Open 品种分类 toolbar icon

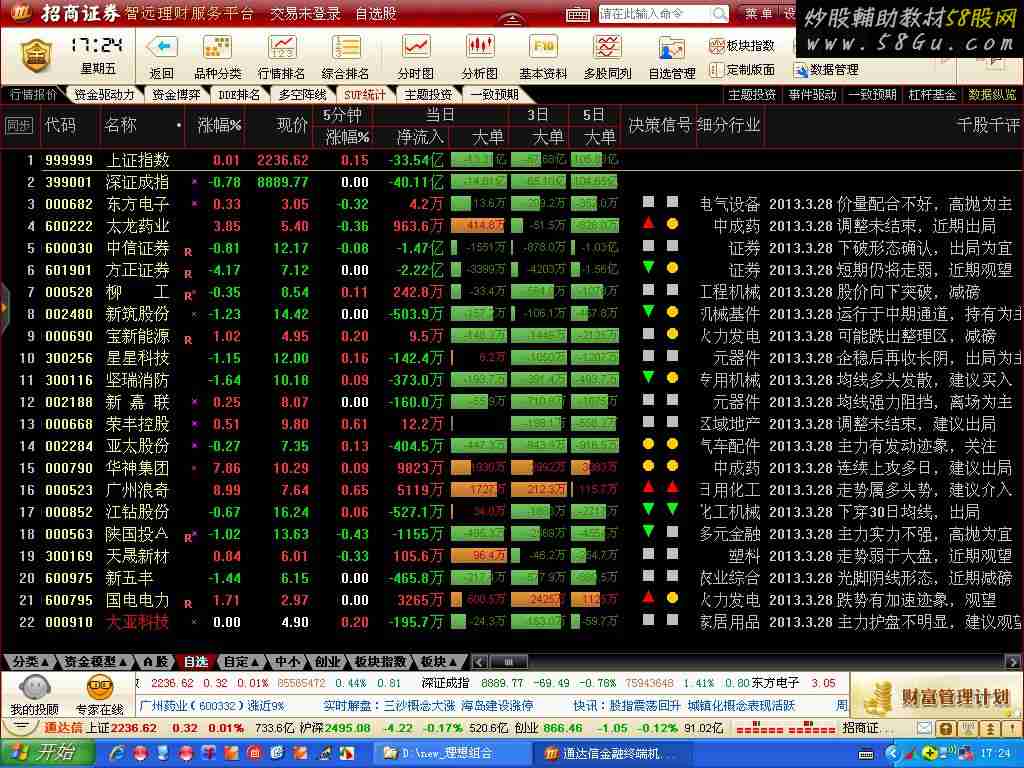(217, 47)
